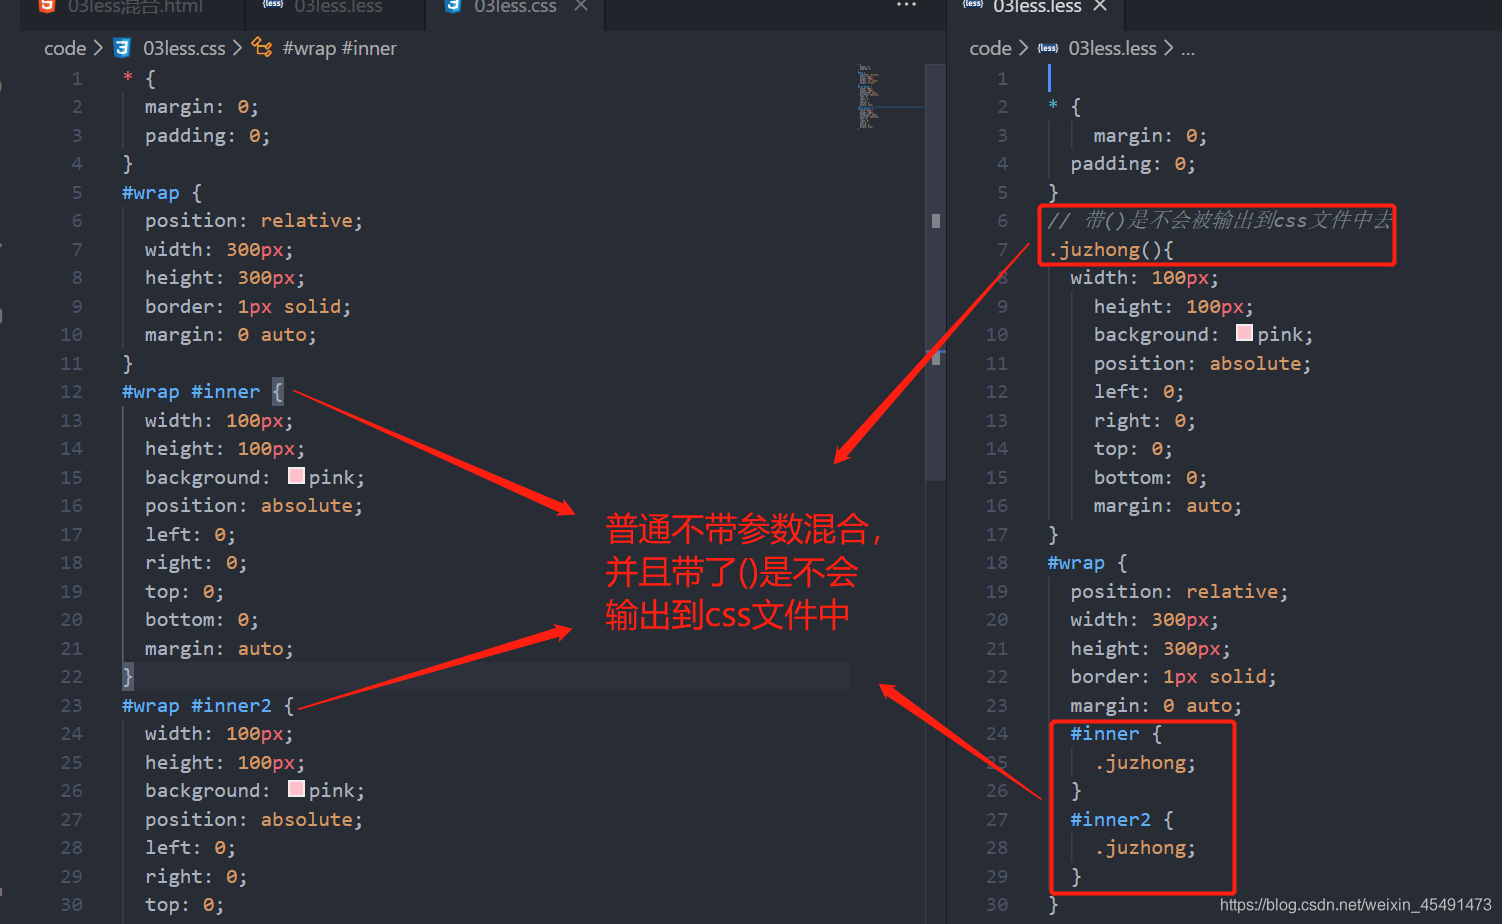The height and width of the screenshot is (924, 1502).
Task: Close the 03less.css tab
Action: (579, 6)
